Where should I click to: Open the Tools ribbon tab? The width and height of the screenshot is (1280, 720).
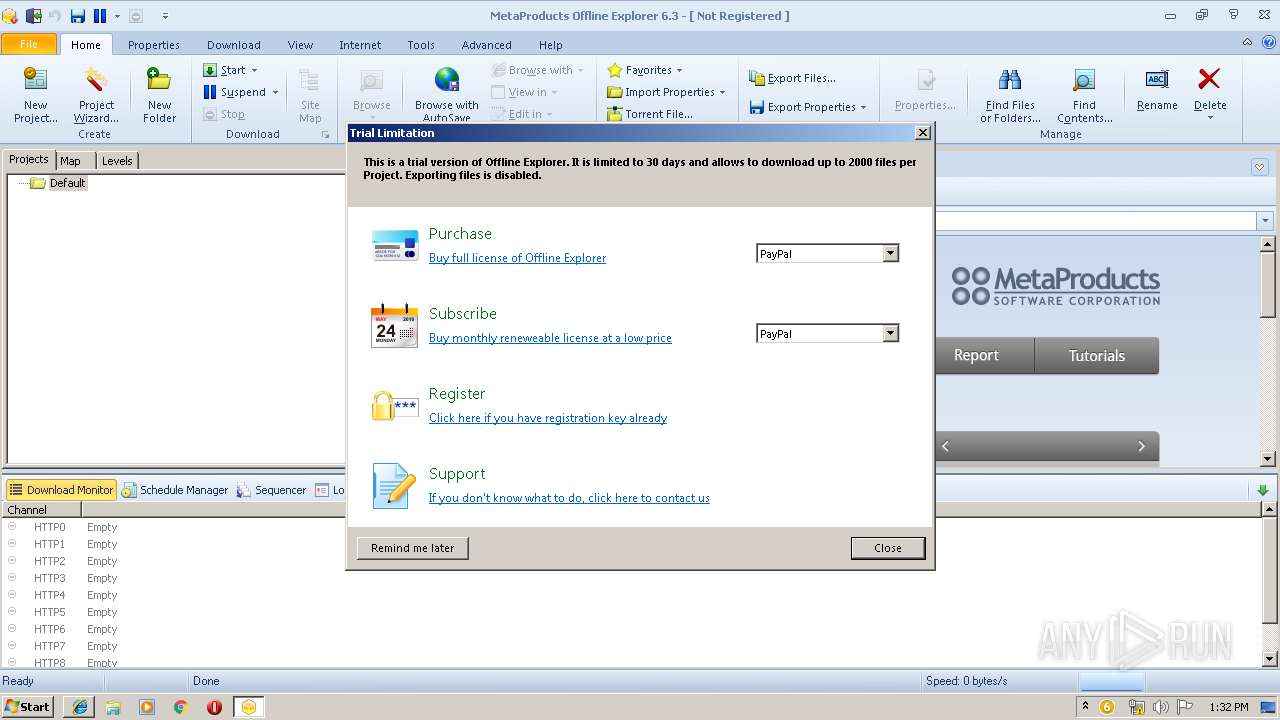(421, 45)
